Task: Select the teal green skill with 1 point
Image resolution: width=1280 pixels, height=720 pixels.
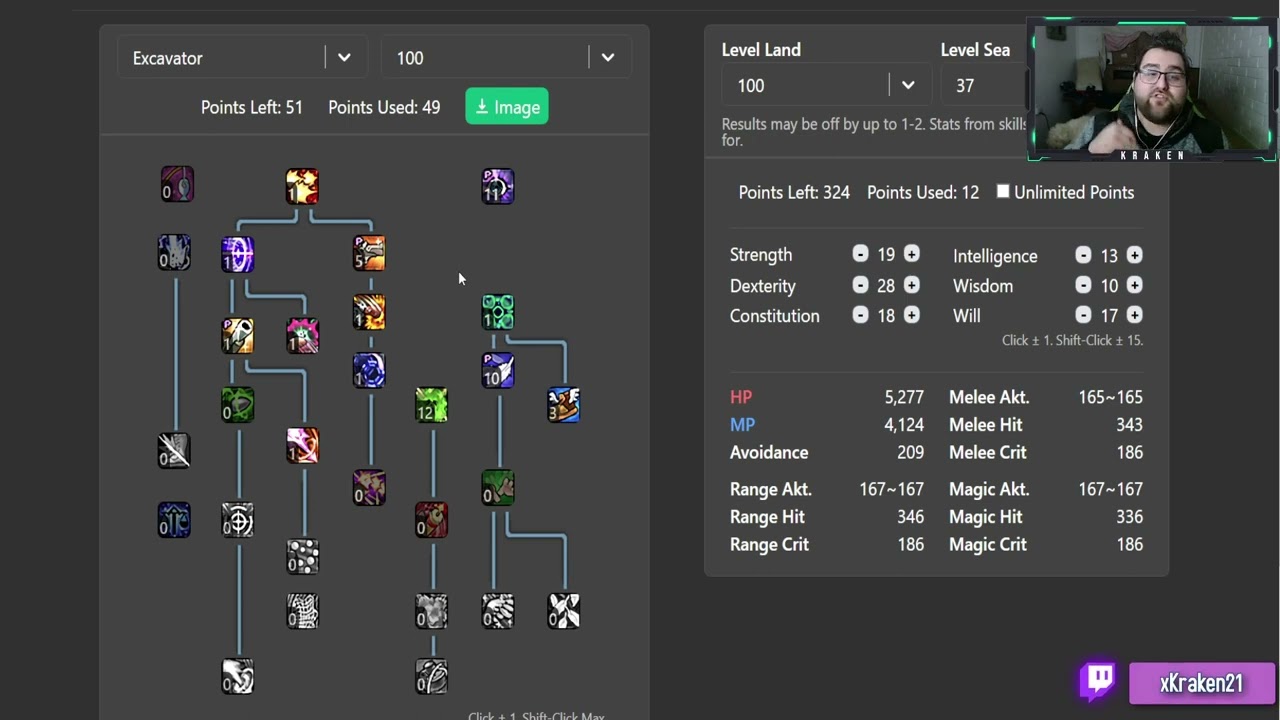Action: (x=497, y=312)
